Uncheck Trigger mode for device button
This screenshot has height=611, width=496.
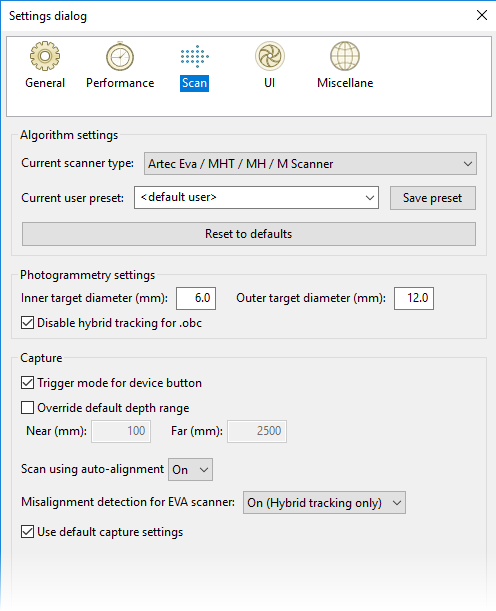click(27, 383)
